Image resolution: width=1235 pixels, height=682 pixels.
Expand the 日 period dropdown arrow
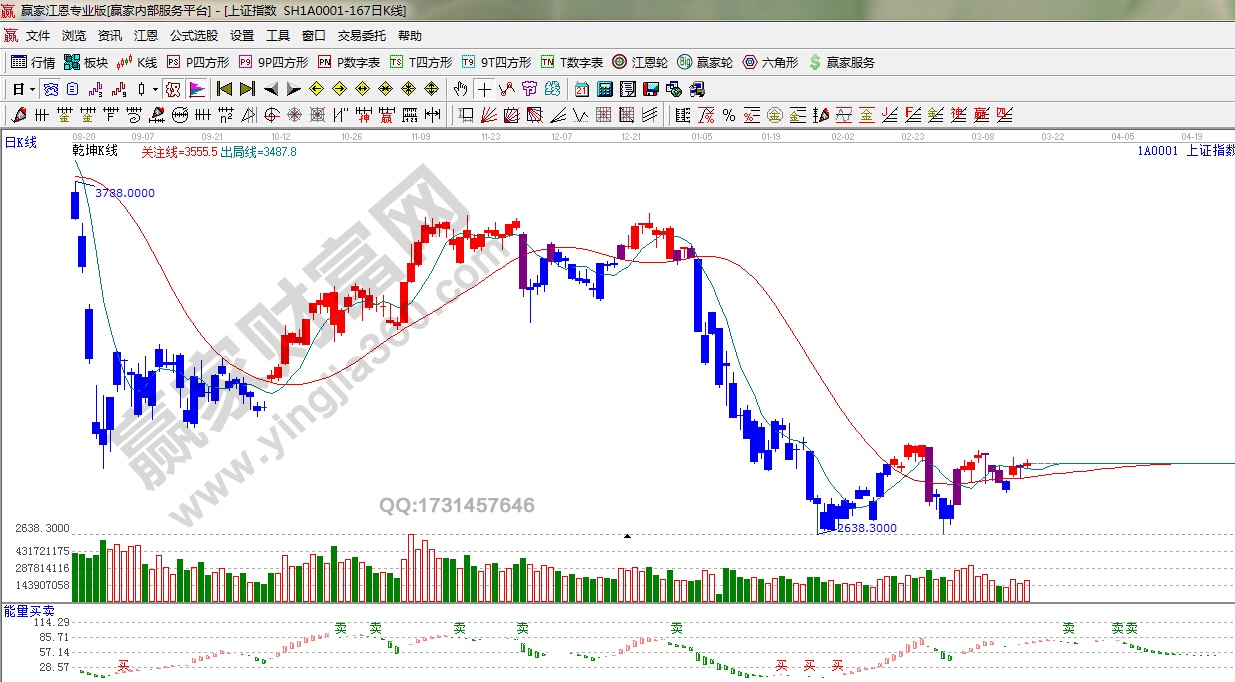tap(32, 89)
